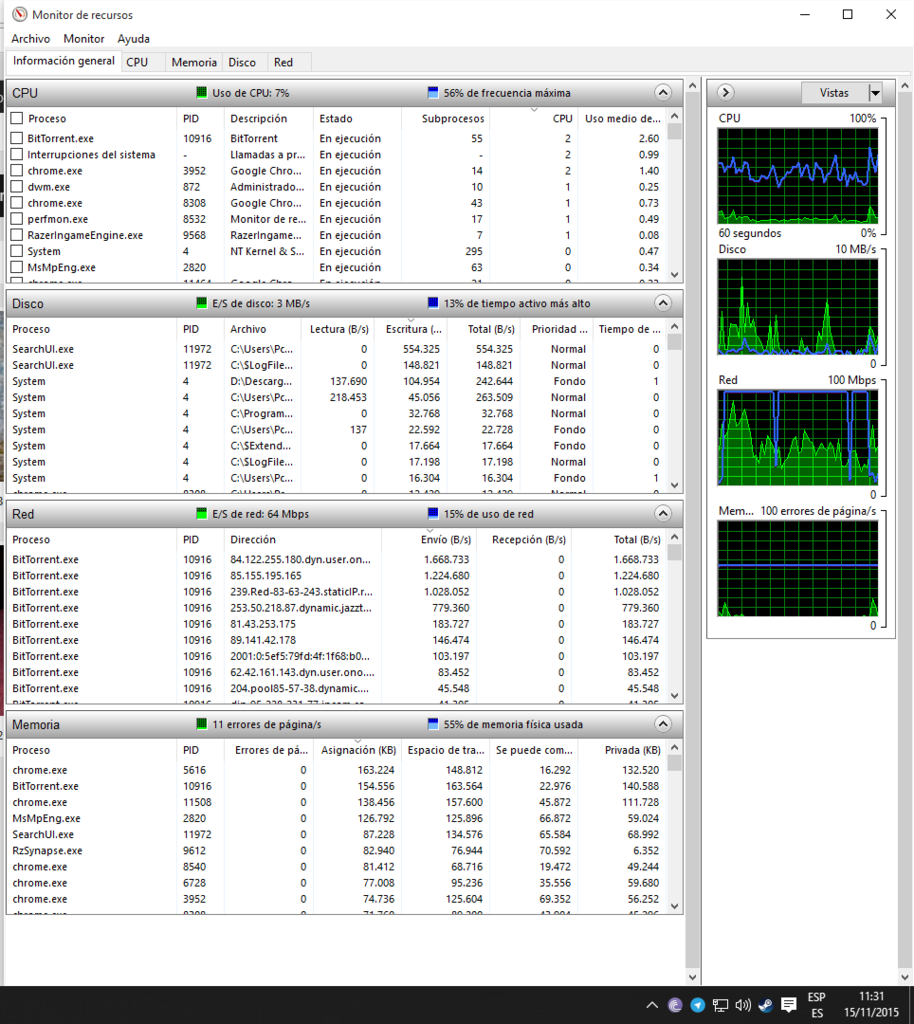
Task: Collapse the graphs pane with the arrow button
Action: tap(726, 93)
